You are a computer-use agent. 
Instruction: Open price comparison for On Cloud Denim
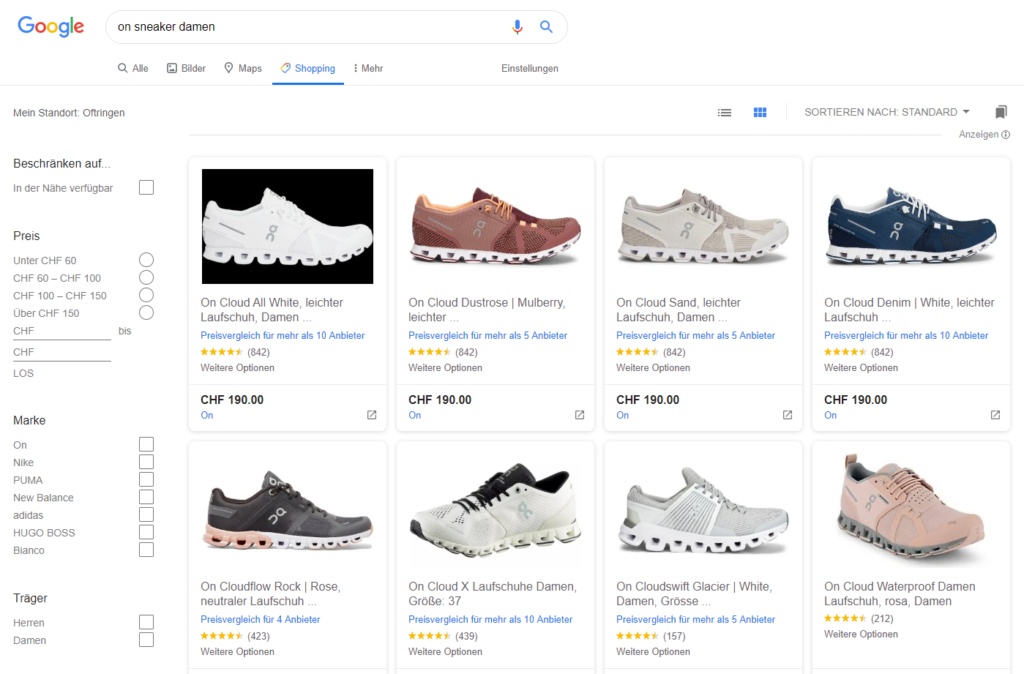[906, 336]
